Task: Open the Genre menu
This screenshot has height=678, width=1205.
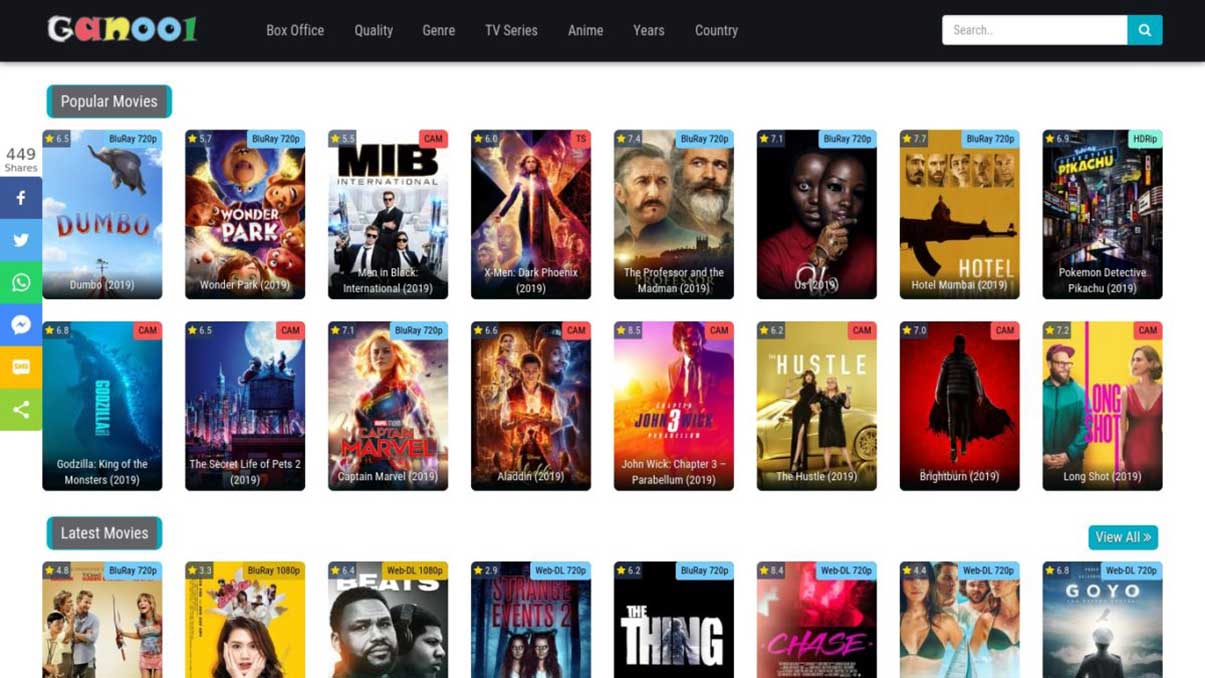Action: 438,30
